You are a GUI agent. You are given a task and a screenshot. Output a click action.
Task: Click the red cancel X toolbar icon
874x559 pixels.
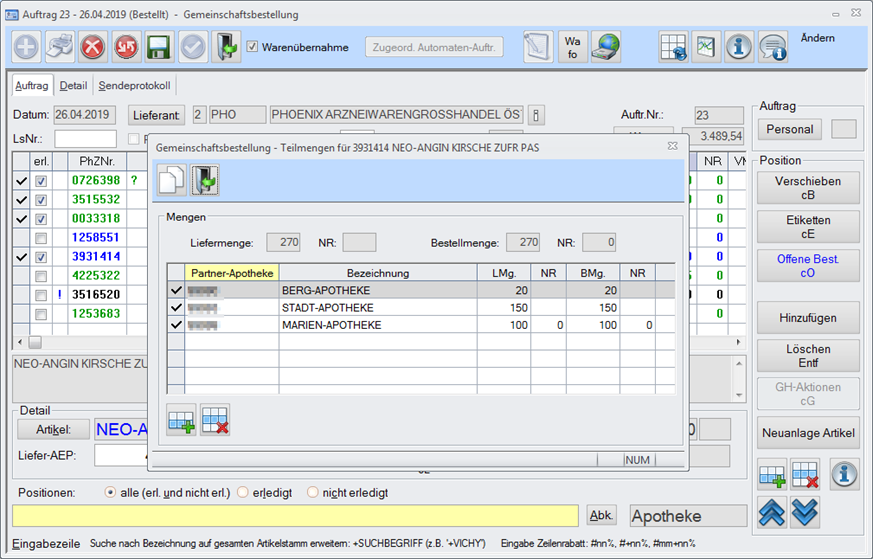pyautogui.click(x=93, y=47)
